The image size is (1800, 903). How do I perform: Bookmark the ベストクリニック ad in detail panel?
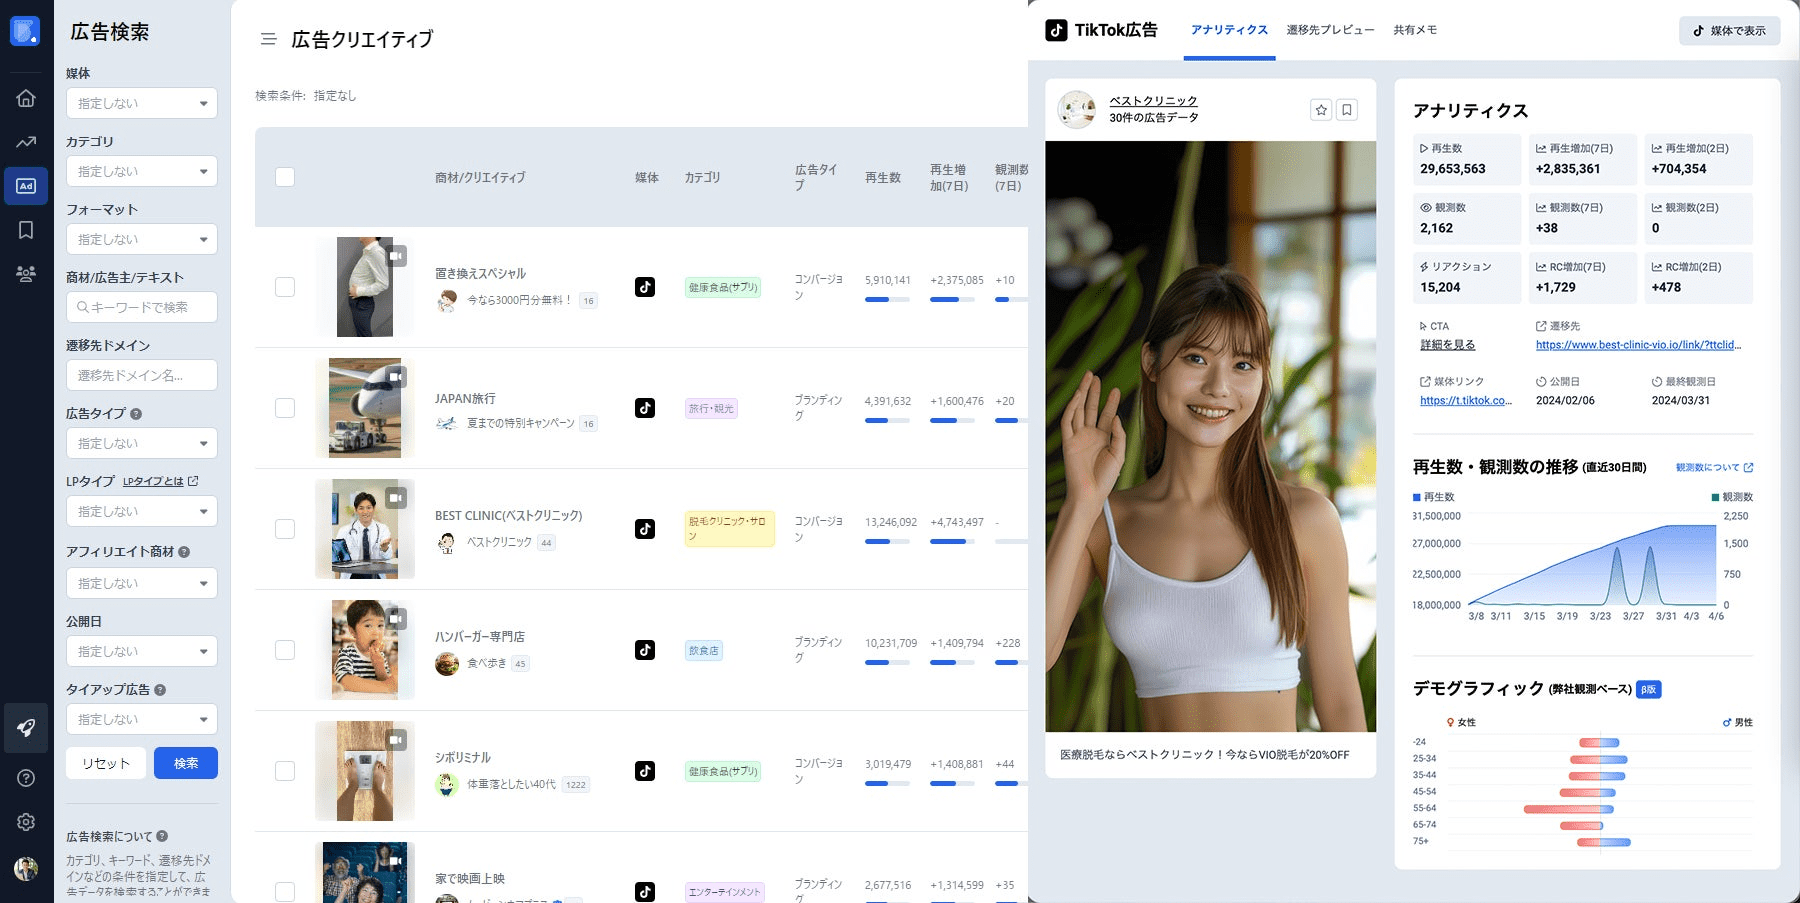tap(1347, 110)
